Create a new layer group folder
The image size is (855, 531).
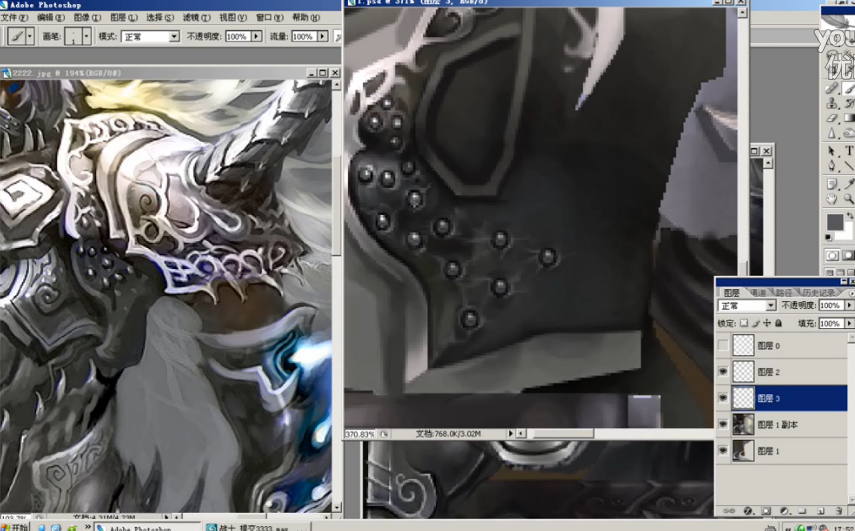802,511
